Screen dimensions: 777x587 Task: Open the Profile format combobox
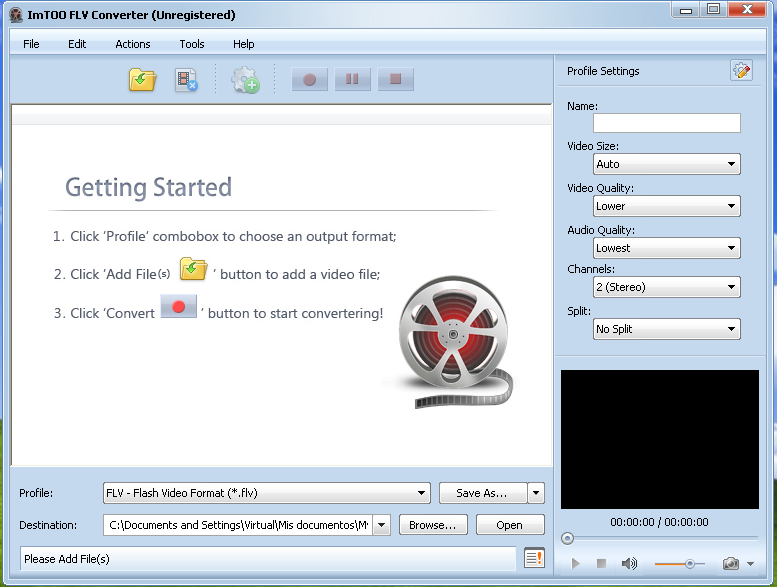point(267,493)
